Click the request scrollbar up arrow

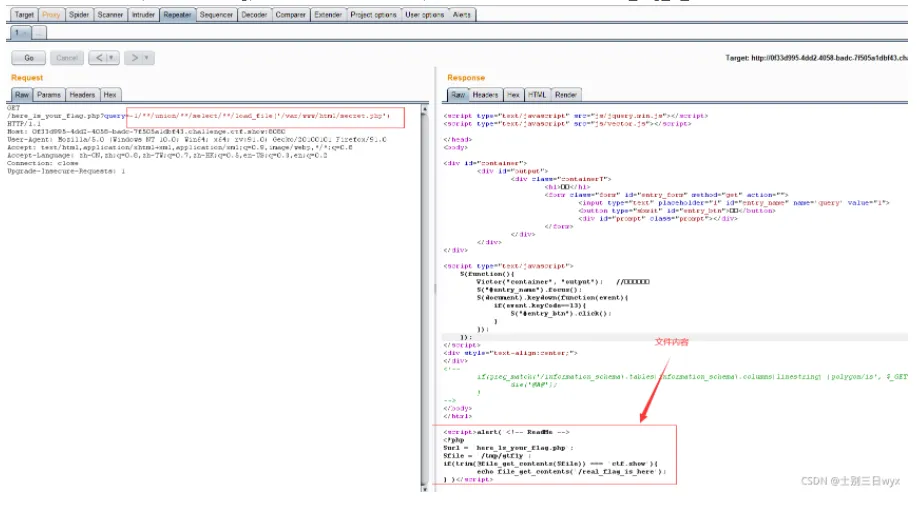pyautogui.click(x=425, y=109)
